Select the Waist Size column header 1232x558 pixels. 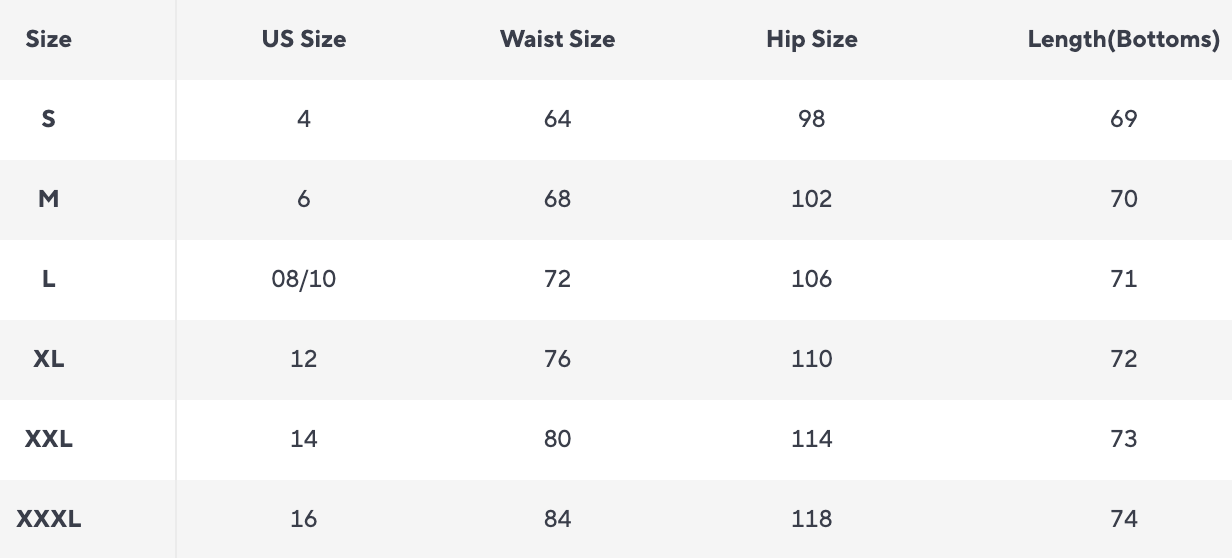pos(557,40)
